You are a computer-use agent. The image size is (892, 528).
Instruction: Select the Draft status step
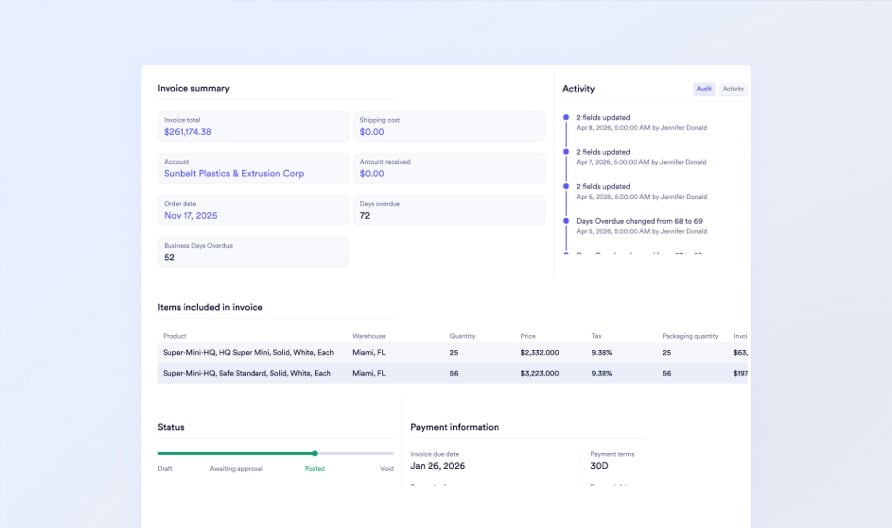[165, 469]
